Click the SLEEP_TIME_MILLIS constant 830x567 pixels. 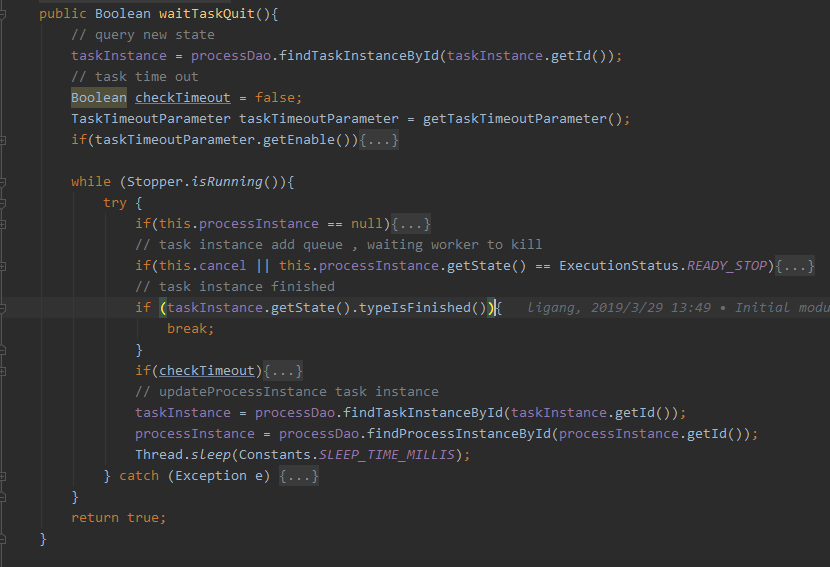(x=386, y=455)
